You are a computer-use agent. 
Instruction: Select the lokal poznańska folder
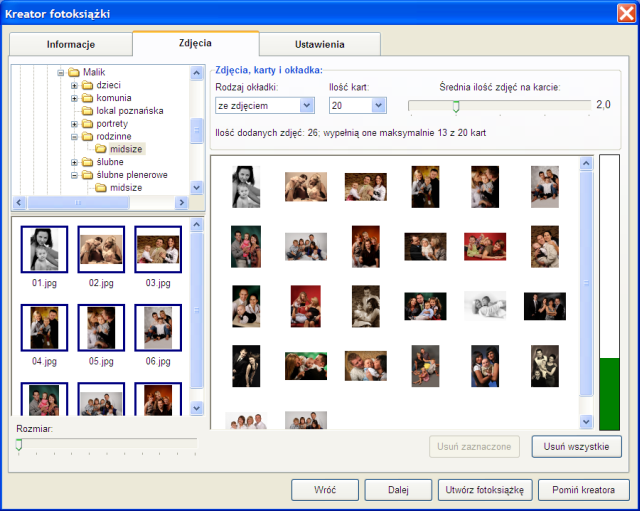129,111
